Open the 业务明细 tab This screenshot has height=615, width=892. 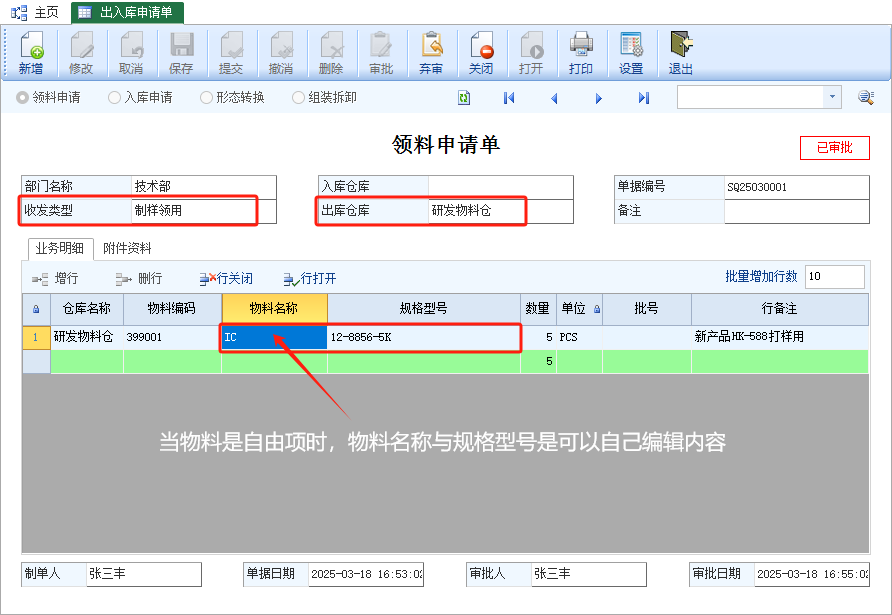click(60, 249)
